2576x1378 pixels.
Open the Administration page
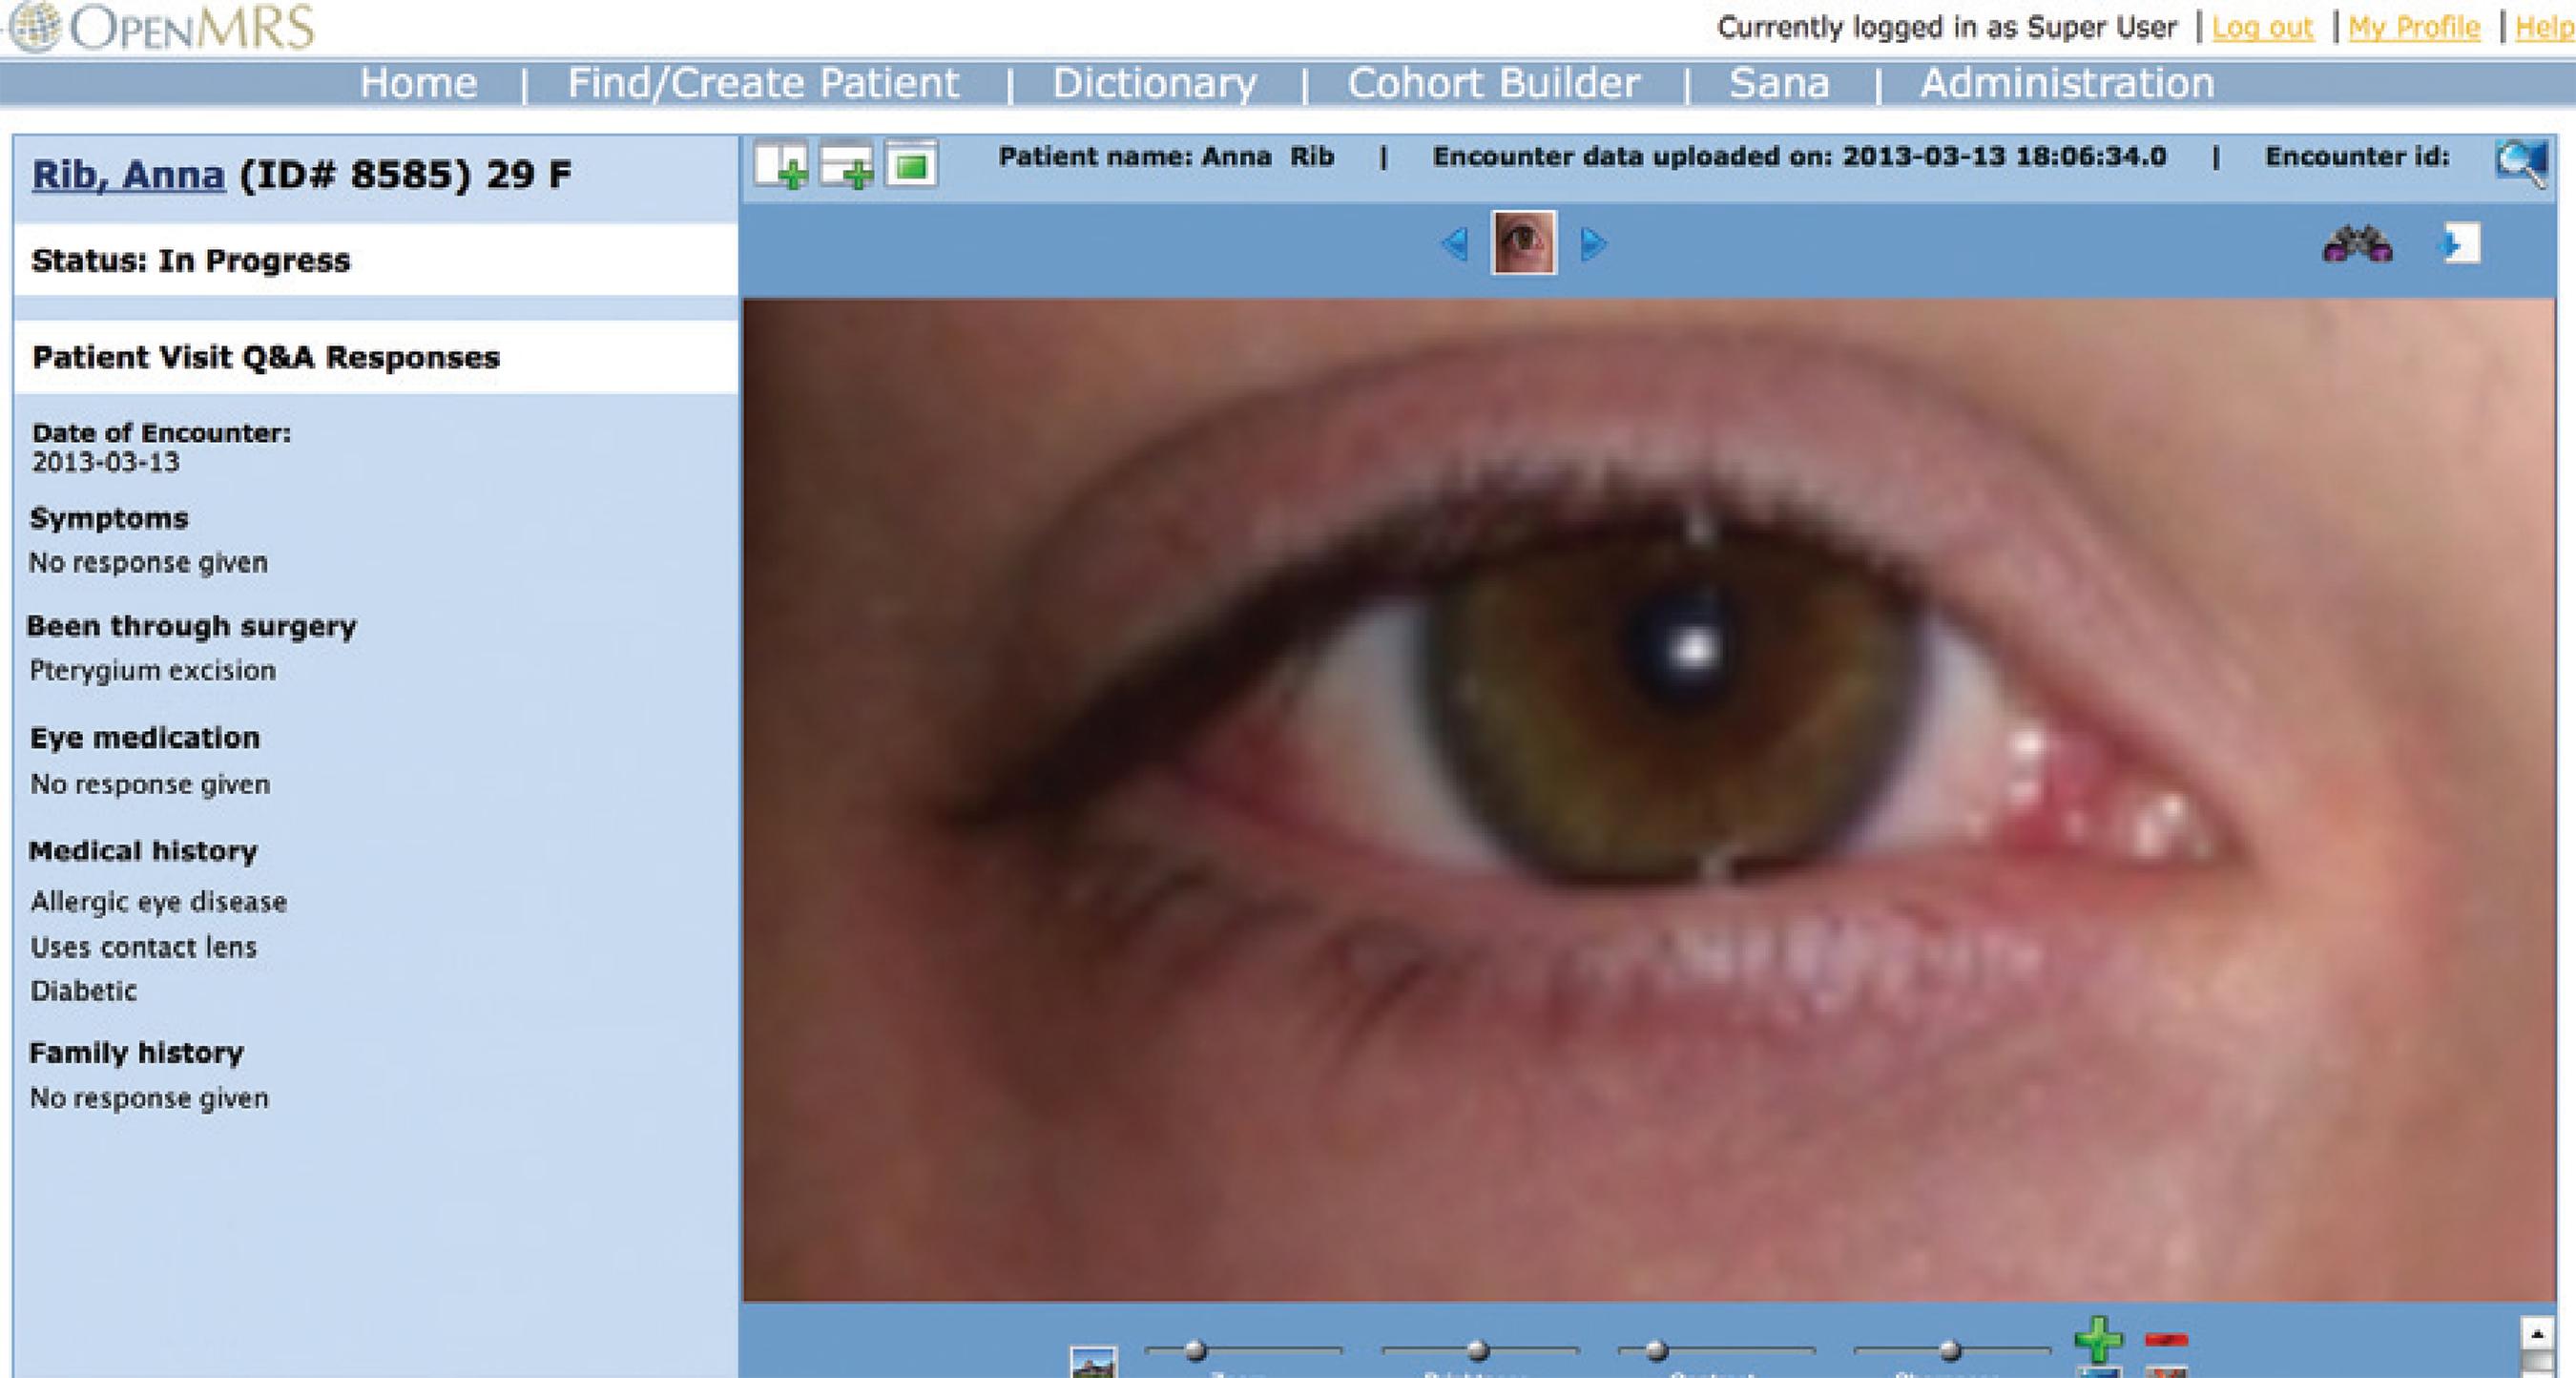(x=2066, y=83)
